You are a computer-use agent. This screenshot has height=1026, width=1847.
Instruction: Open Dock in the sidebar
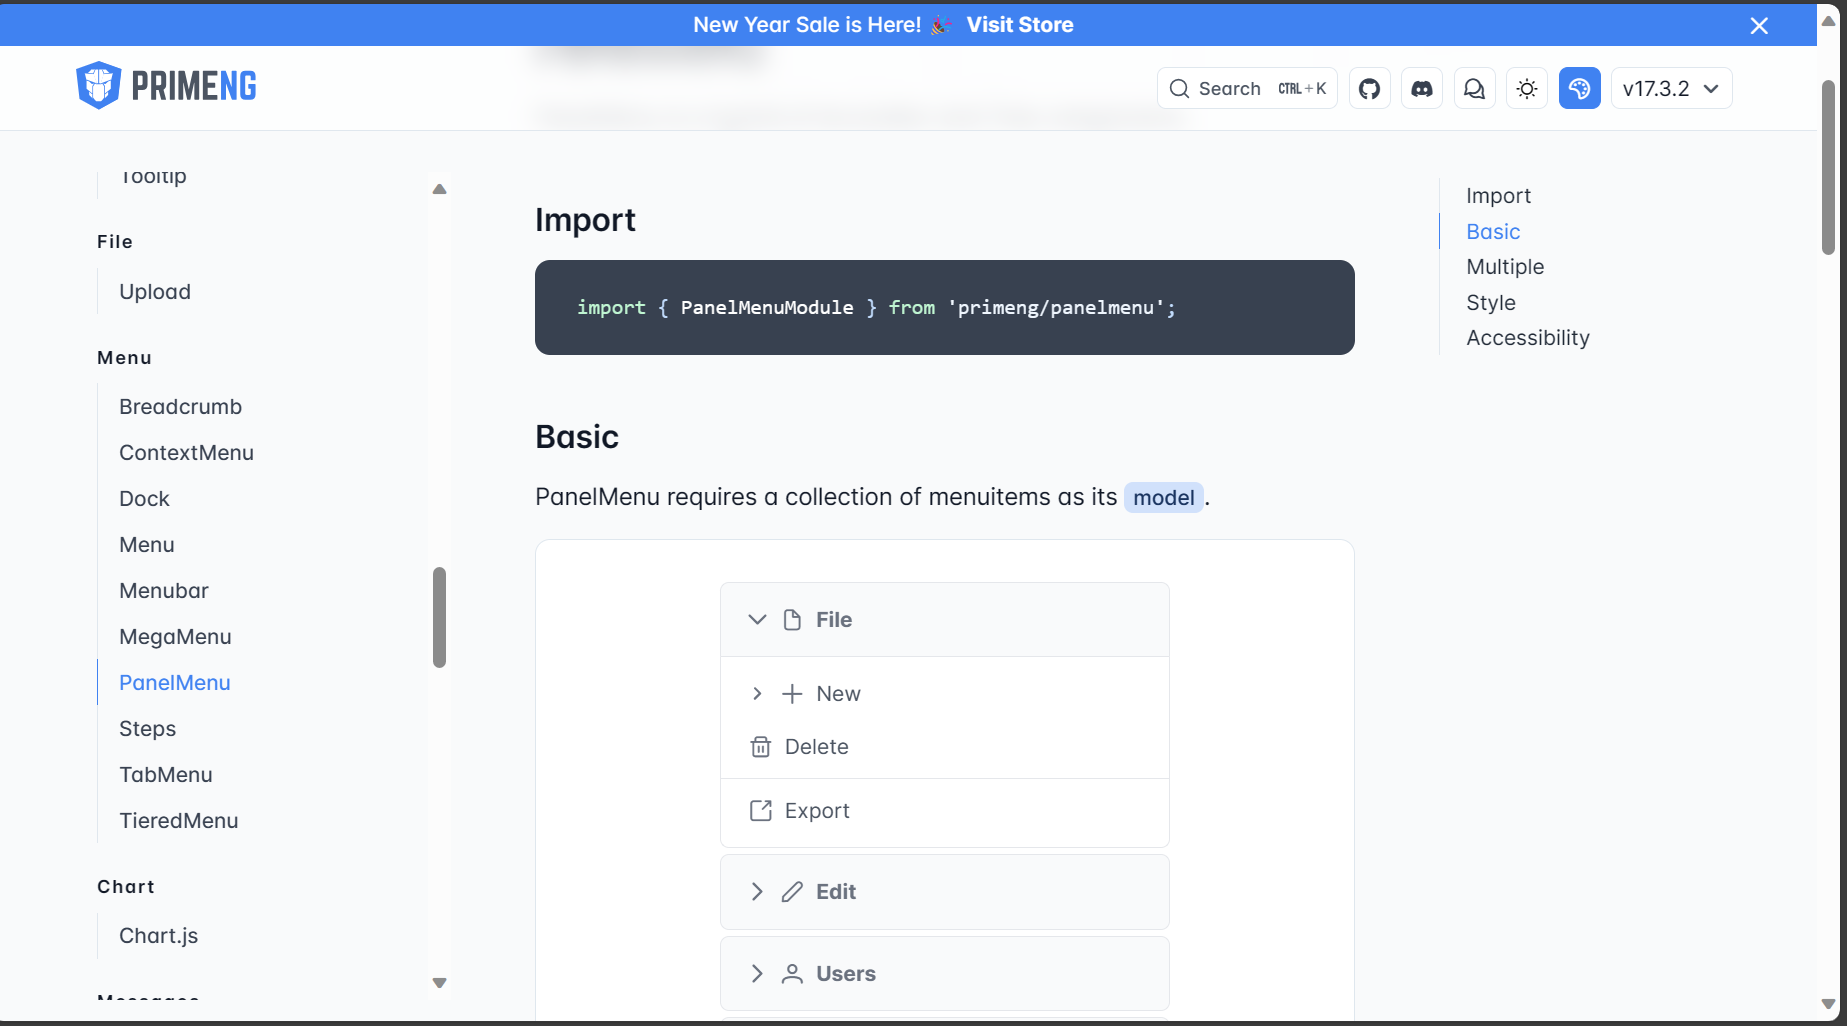coord(144,499)
